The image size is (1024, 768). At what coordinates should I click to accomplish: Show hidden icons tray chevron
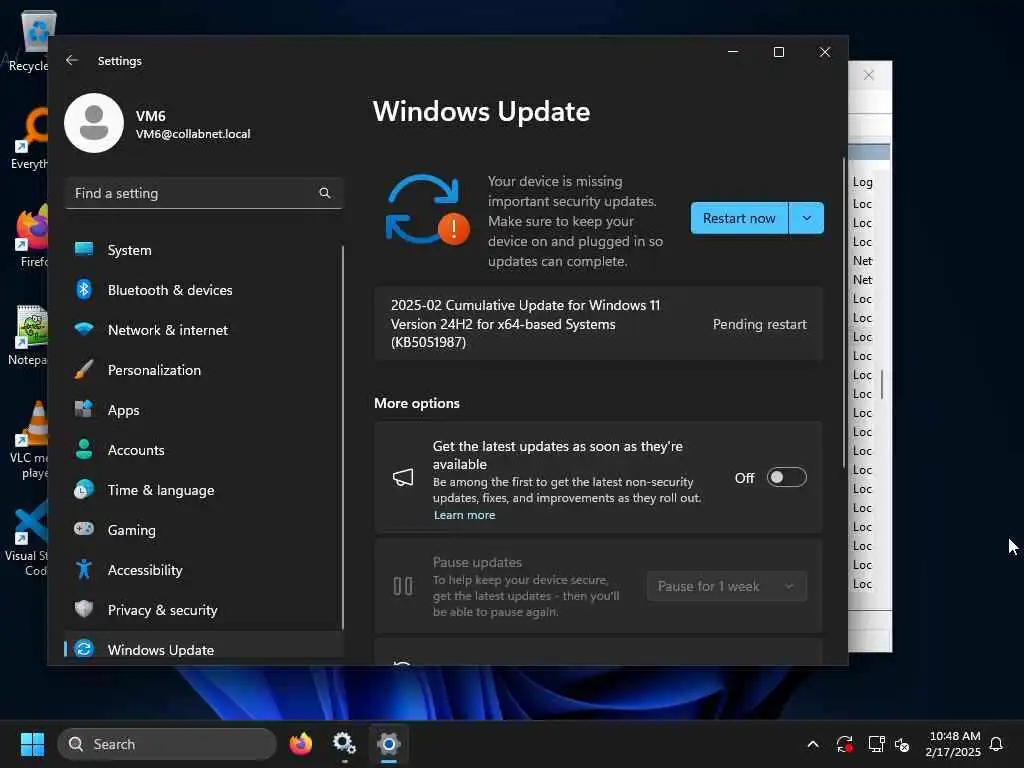(813, 744)
